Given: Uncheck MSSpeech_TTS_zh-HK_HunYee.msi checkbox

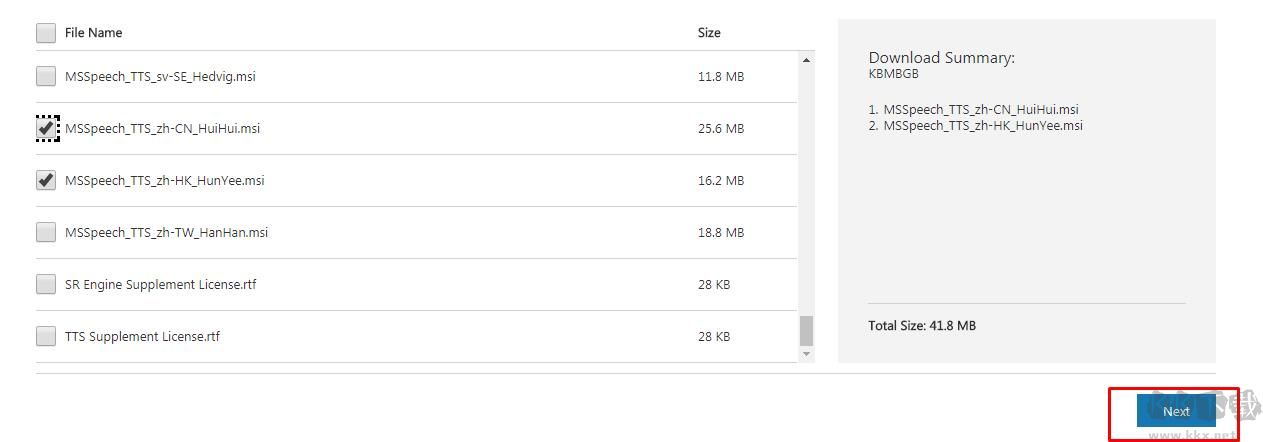Looking at the screenshot, I should point(46,180).
